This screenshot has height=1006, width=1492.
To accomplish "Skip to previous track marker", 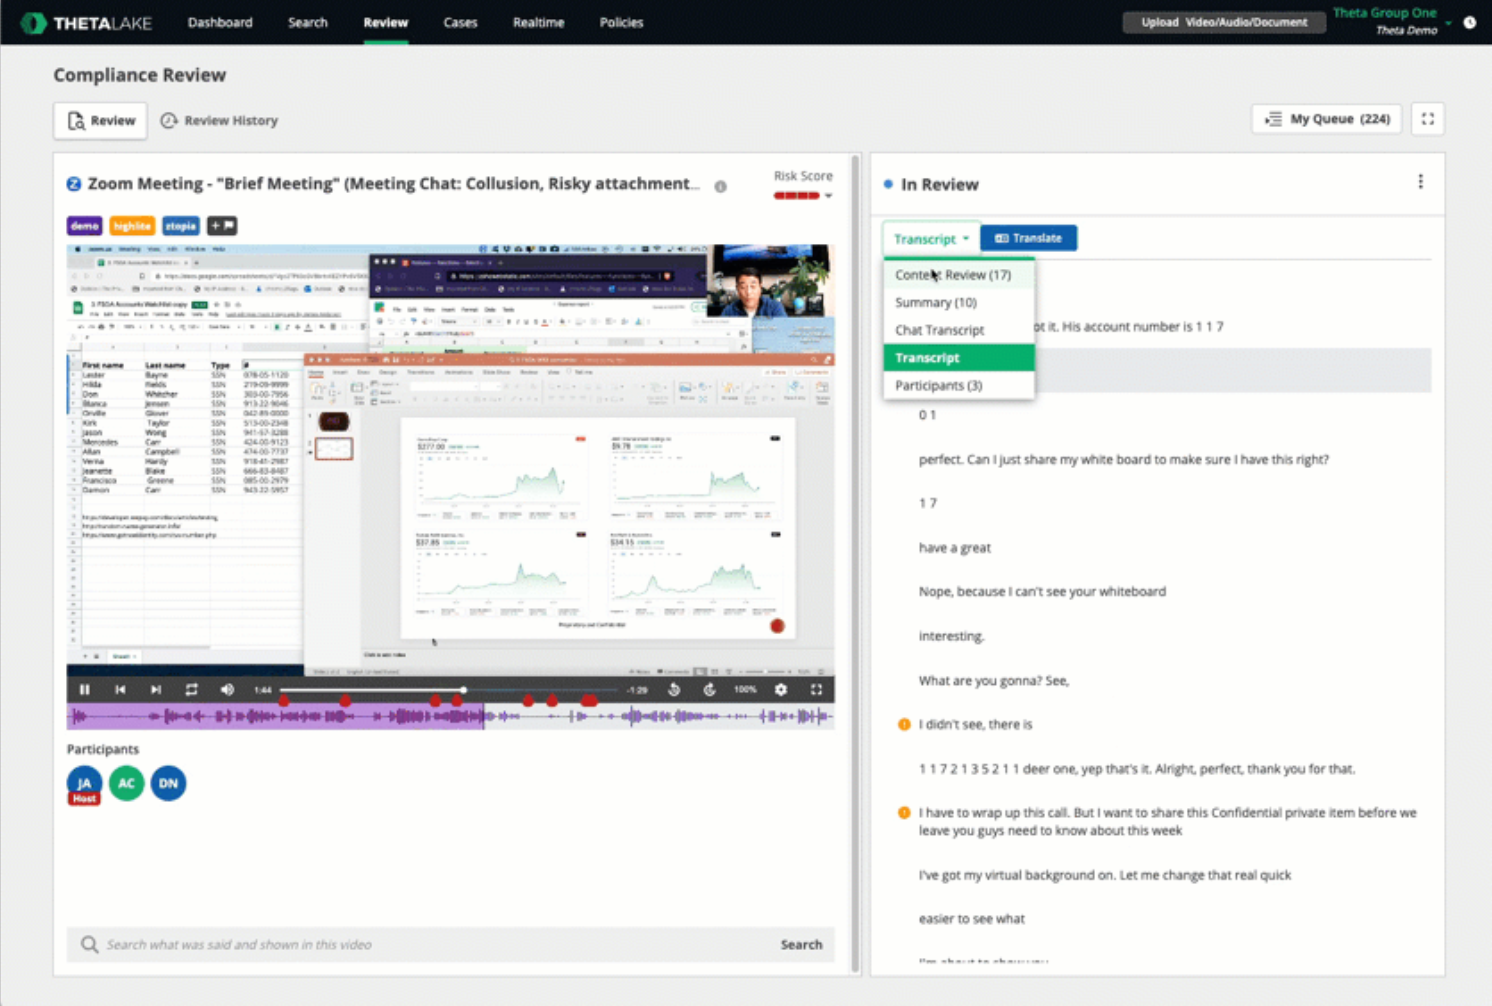I will (x=120, y=689).
